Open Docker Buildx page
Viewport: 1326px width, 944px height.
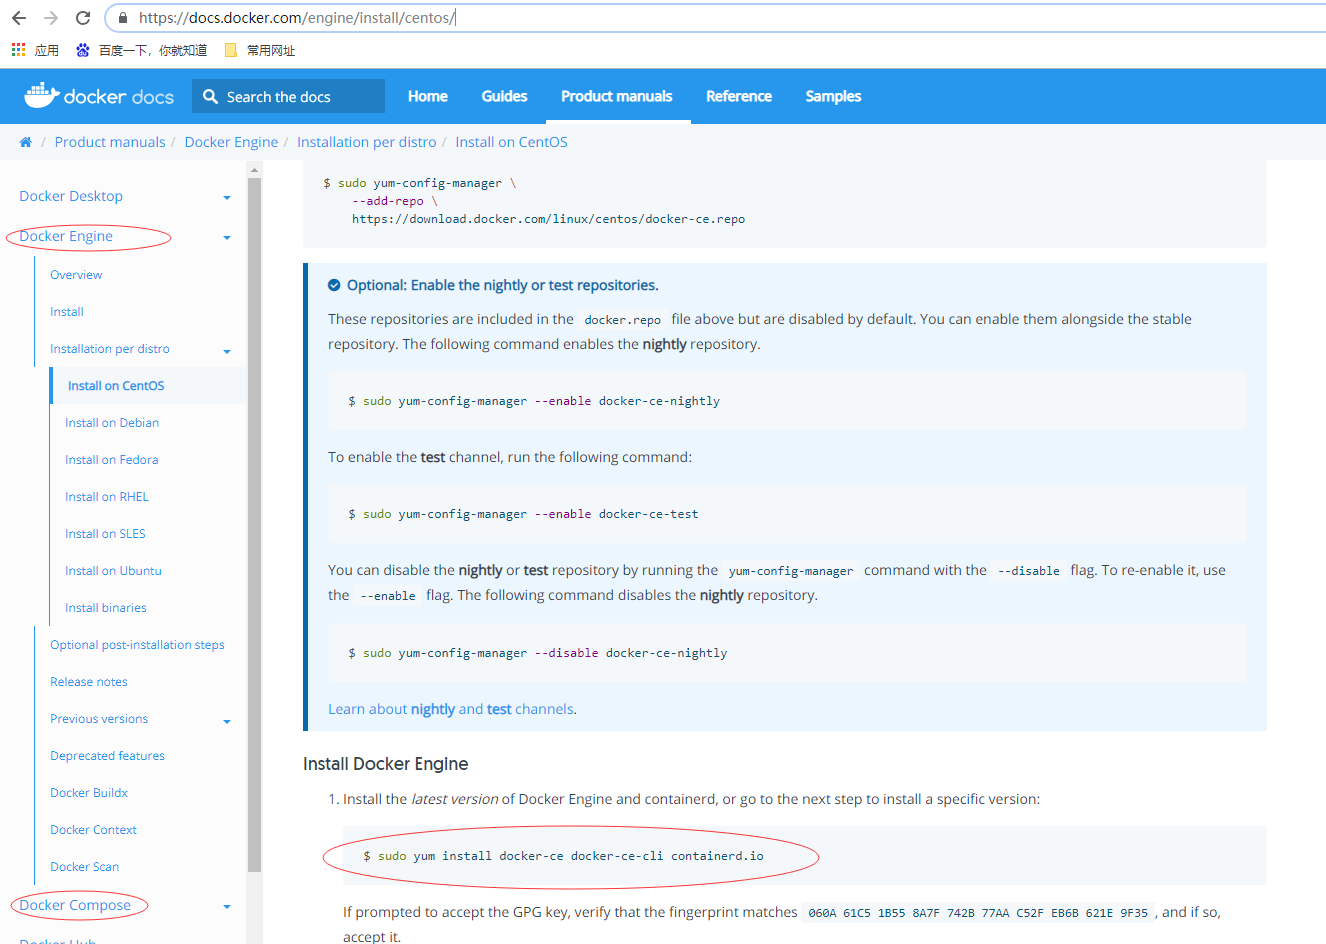(89, 793)
